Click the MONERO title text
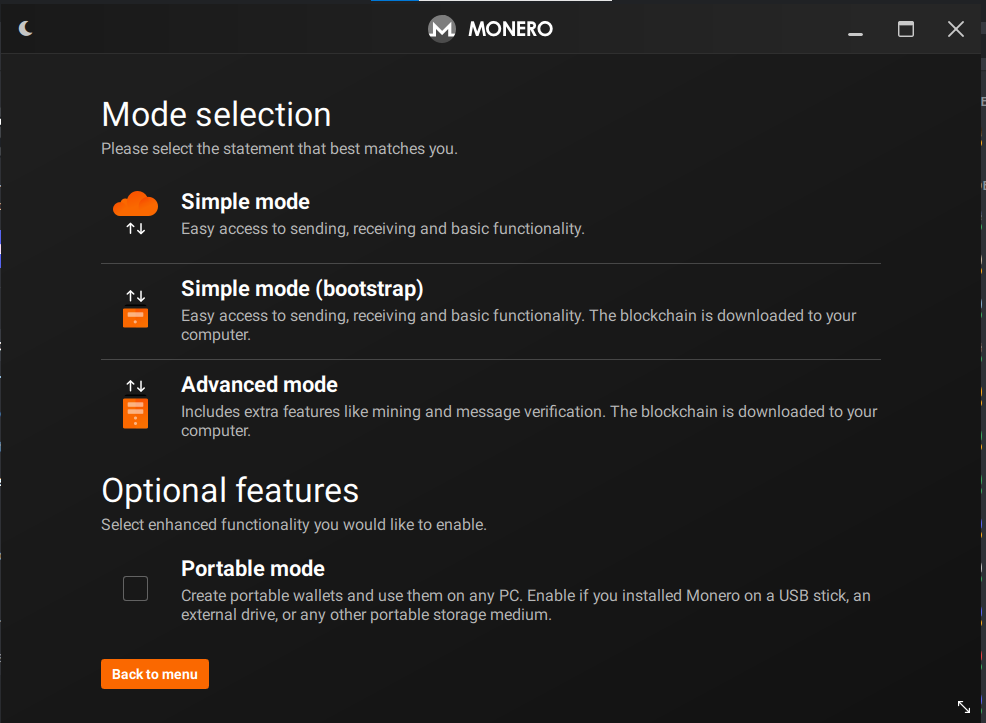 click(x=510, y=29)
